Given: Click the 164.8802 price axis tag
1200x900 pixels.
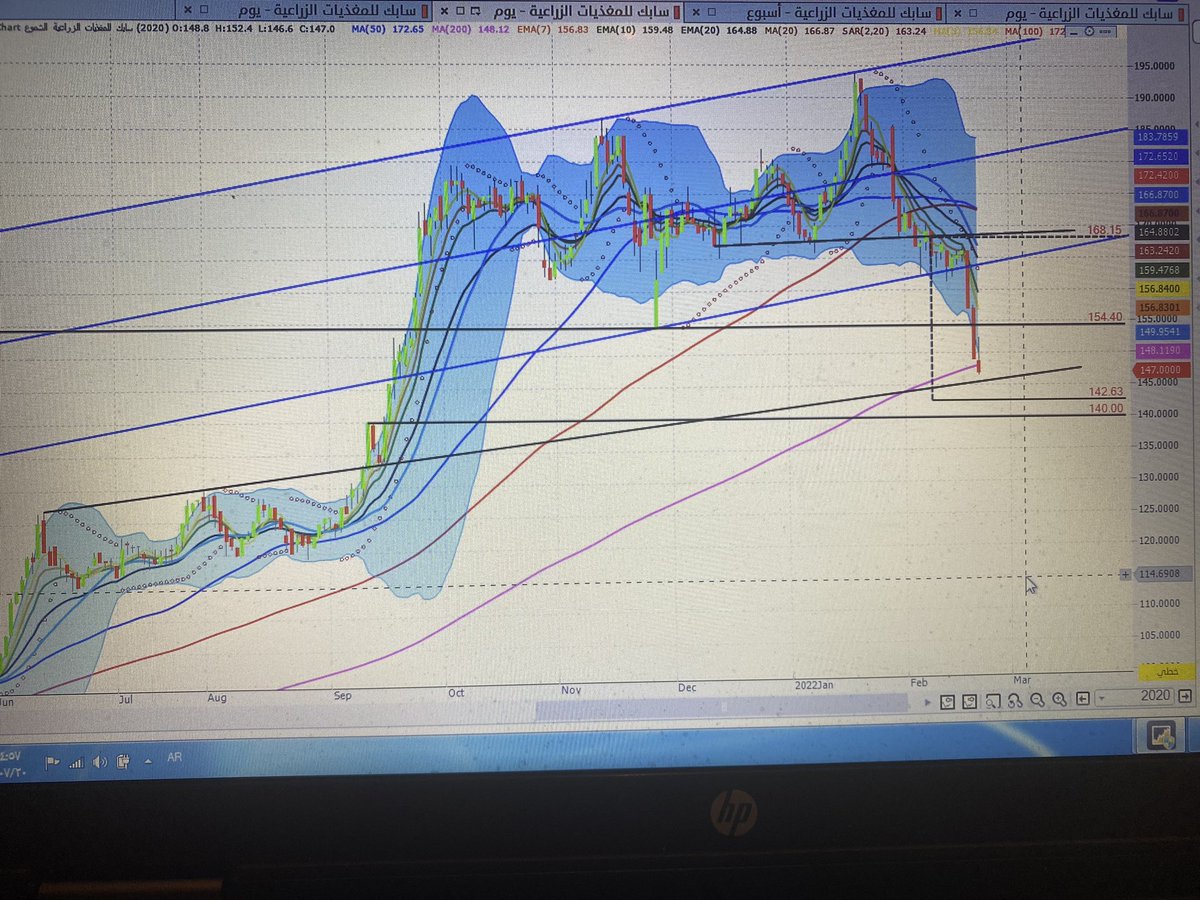Looking at the screenshot, I should [1162, 232].
